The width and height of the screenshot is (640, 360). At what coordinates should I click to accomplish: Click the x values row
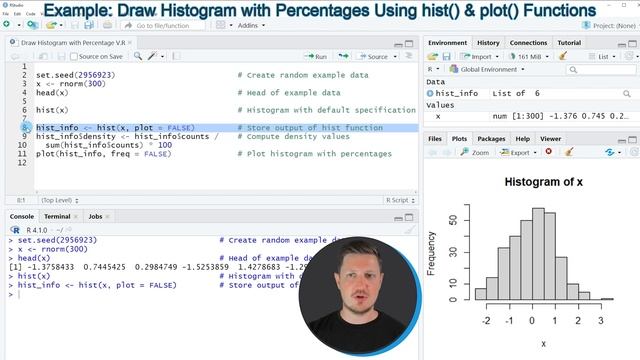(x=530, y=116)
